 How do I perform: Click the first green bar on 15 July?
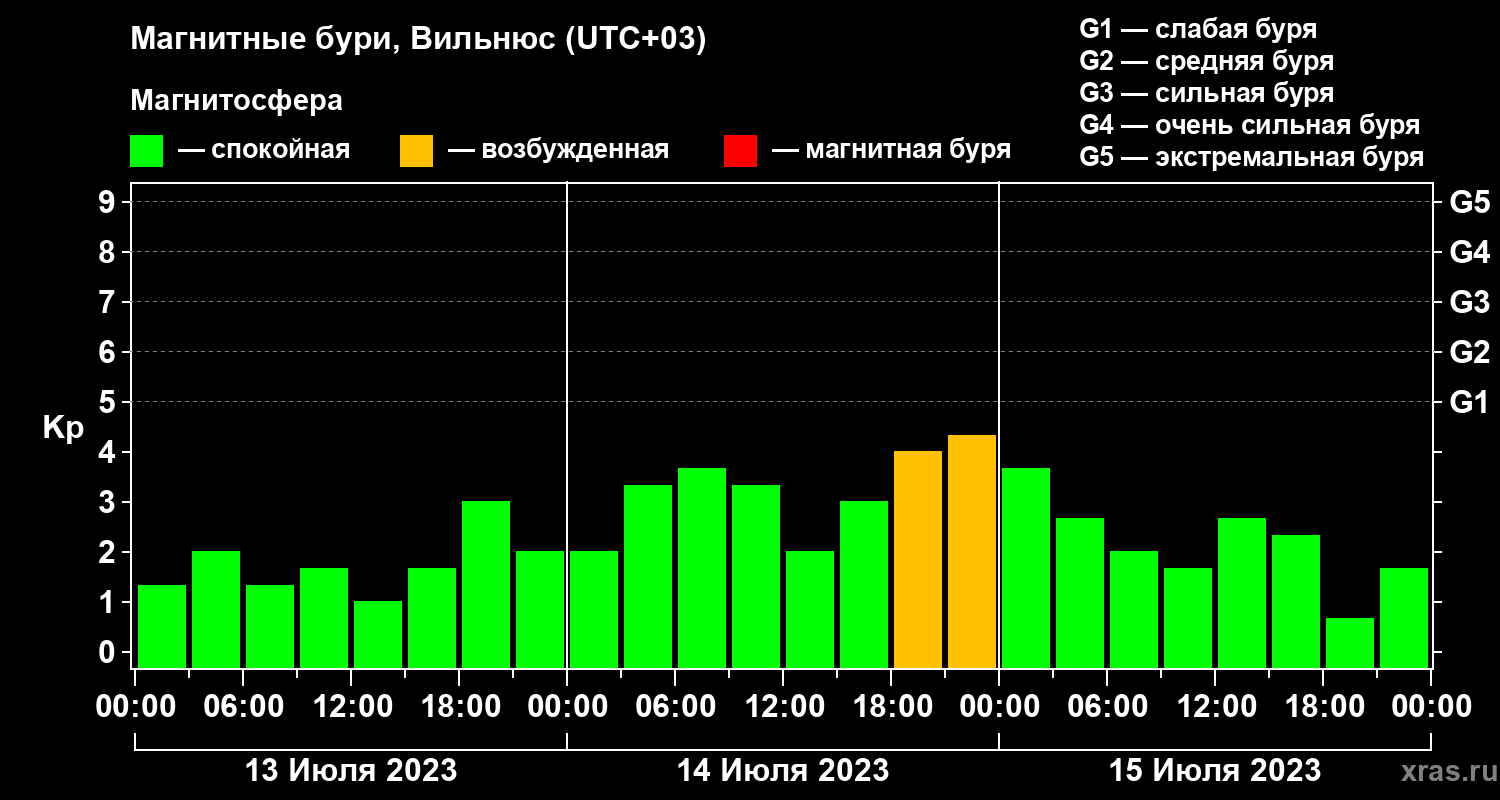1026,568
